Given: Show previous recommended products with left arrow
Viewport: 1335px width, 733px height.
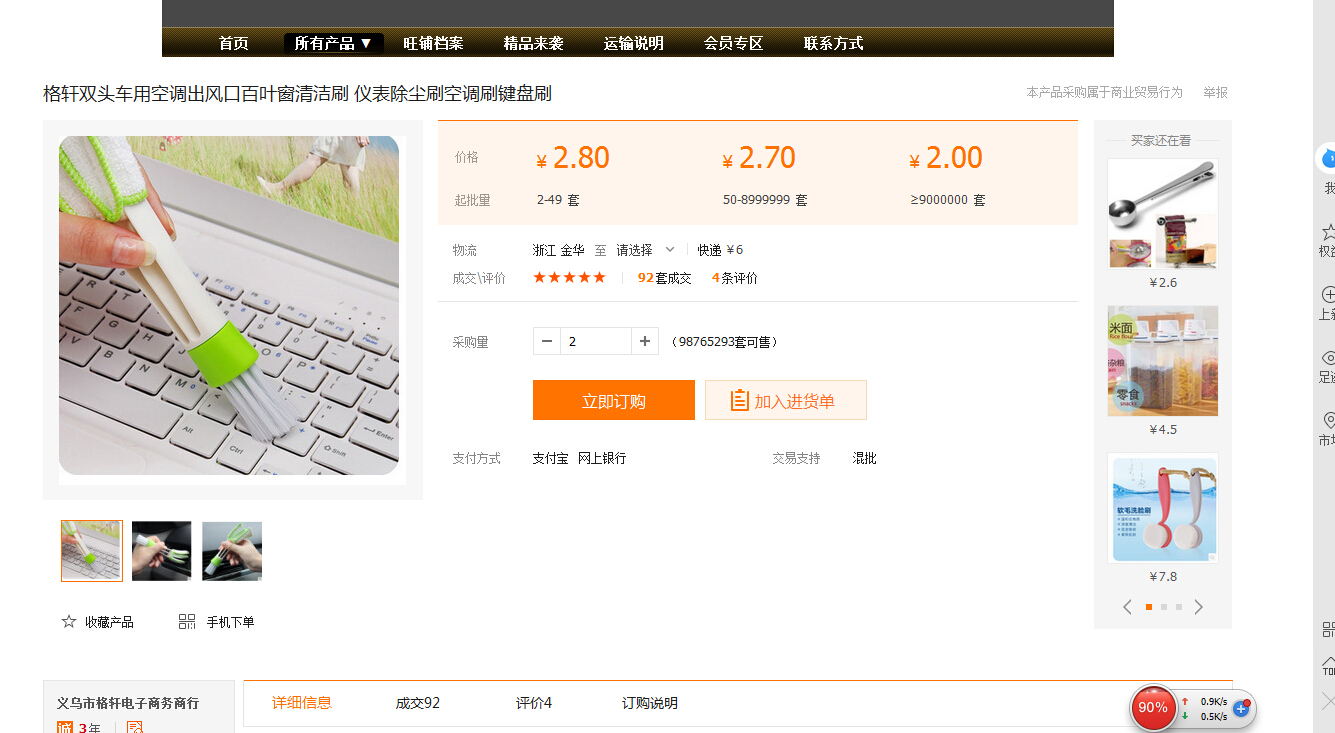Looking at the screenshot, I should click(x=1127, y=607).
